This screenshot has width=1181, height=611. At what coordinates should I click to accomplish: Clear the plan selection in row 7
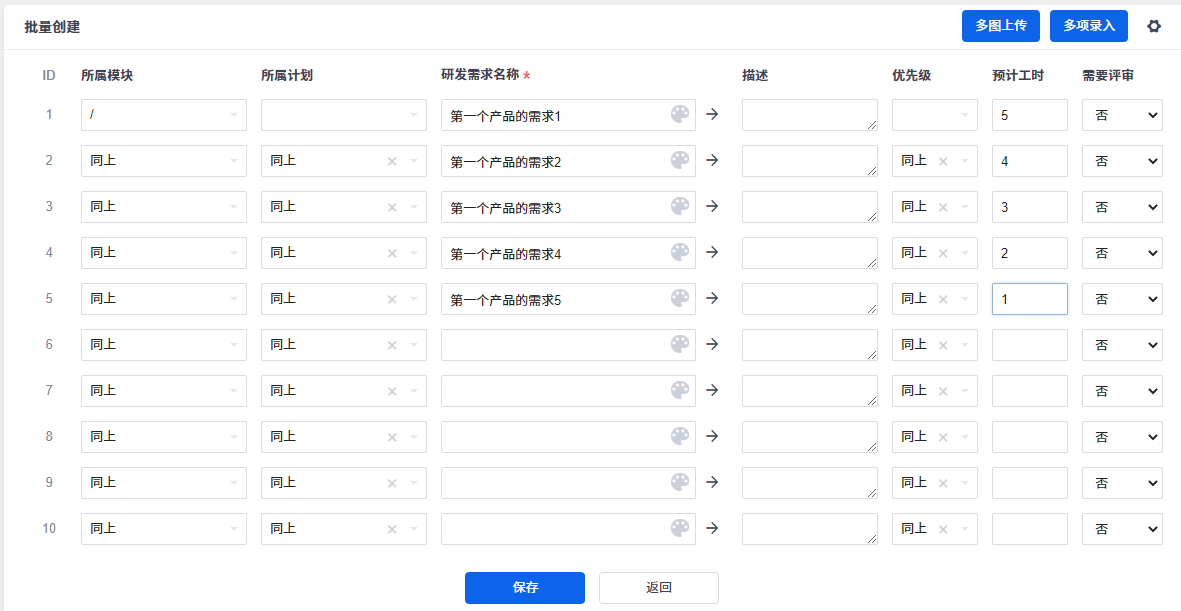(392, 391)
